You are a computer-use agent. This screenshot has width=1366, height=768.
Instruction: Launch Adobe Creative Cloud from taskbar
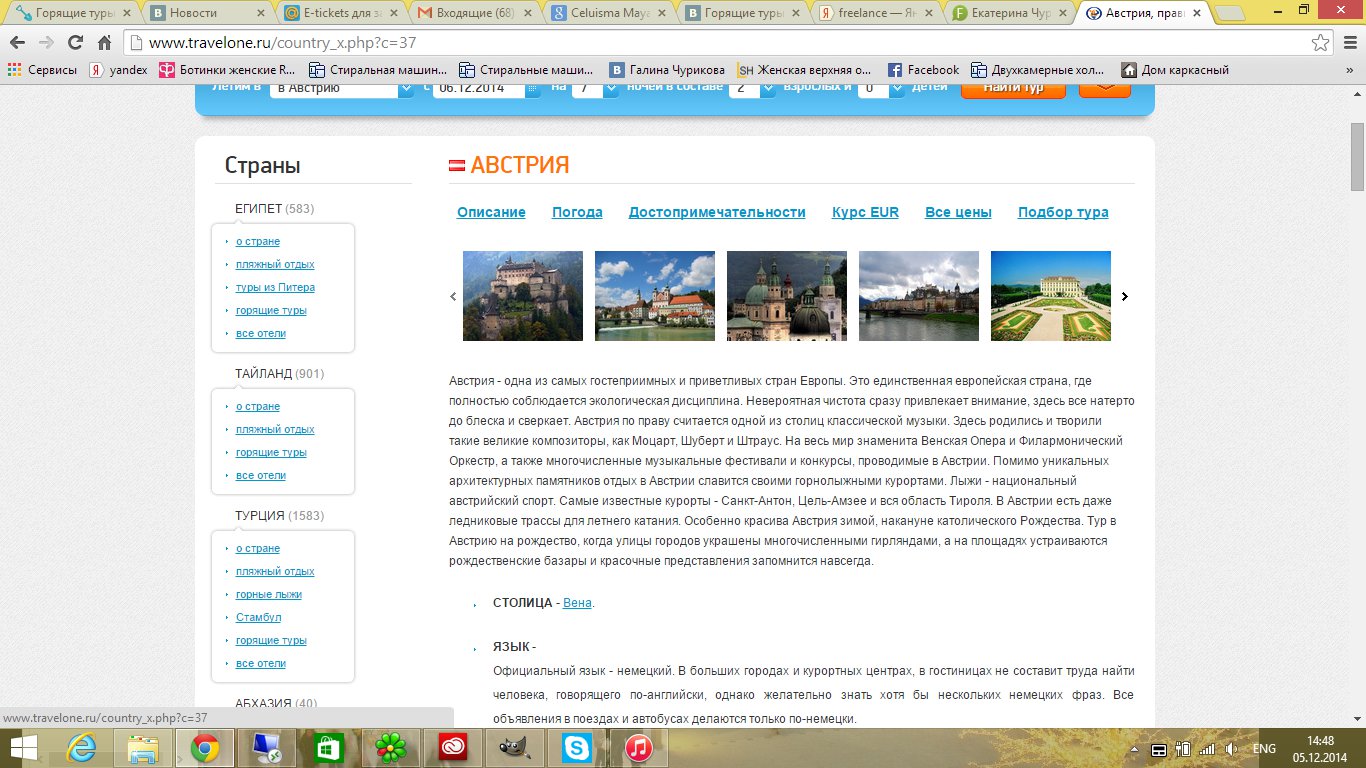point(453,748)
